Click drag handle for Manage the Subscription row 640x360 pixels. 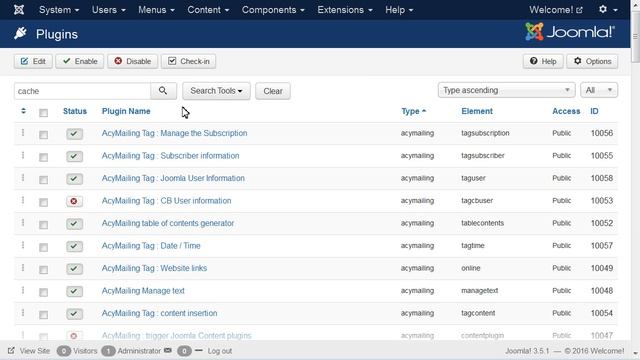pyautogui.click(x=23, y=133)
